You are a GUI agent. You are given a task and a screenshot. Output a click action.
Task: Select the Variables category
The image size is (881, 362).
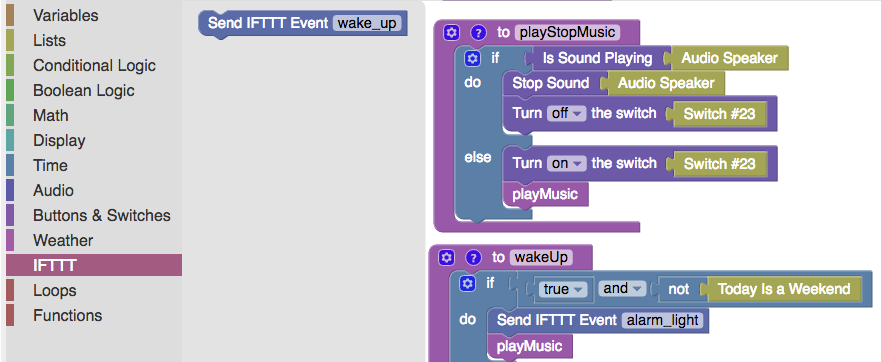tap(94, 16)
